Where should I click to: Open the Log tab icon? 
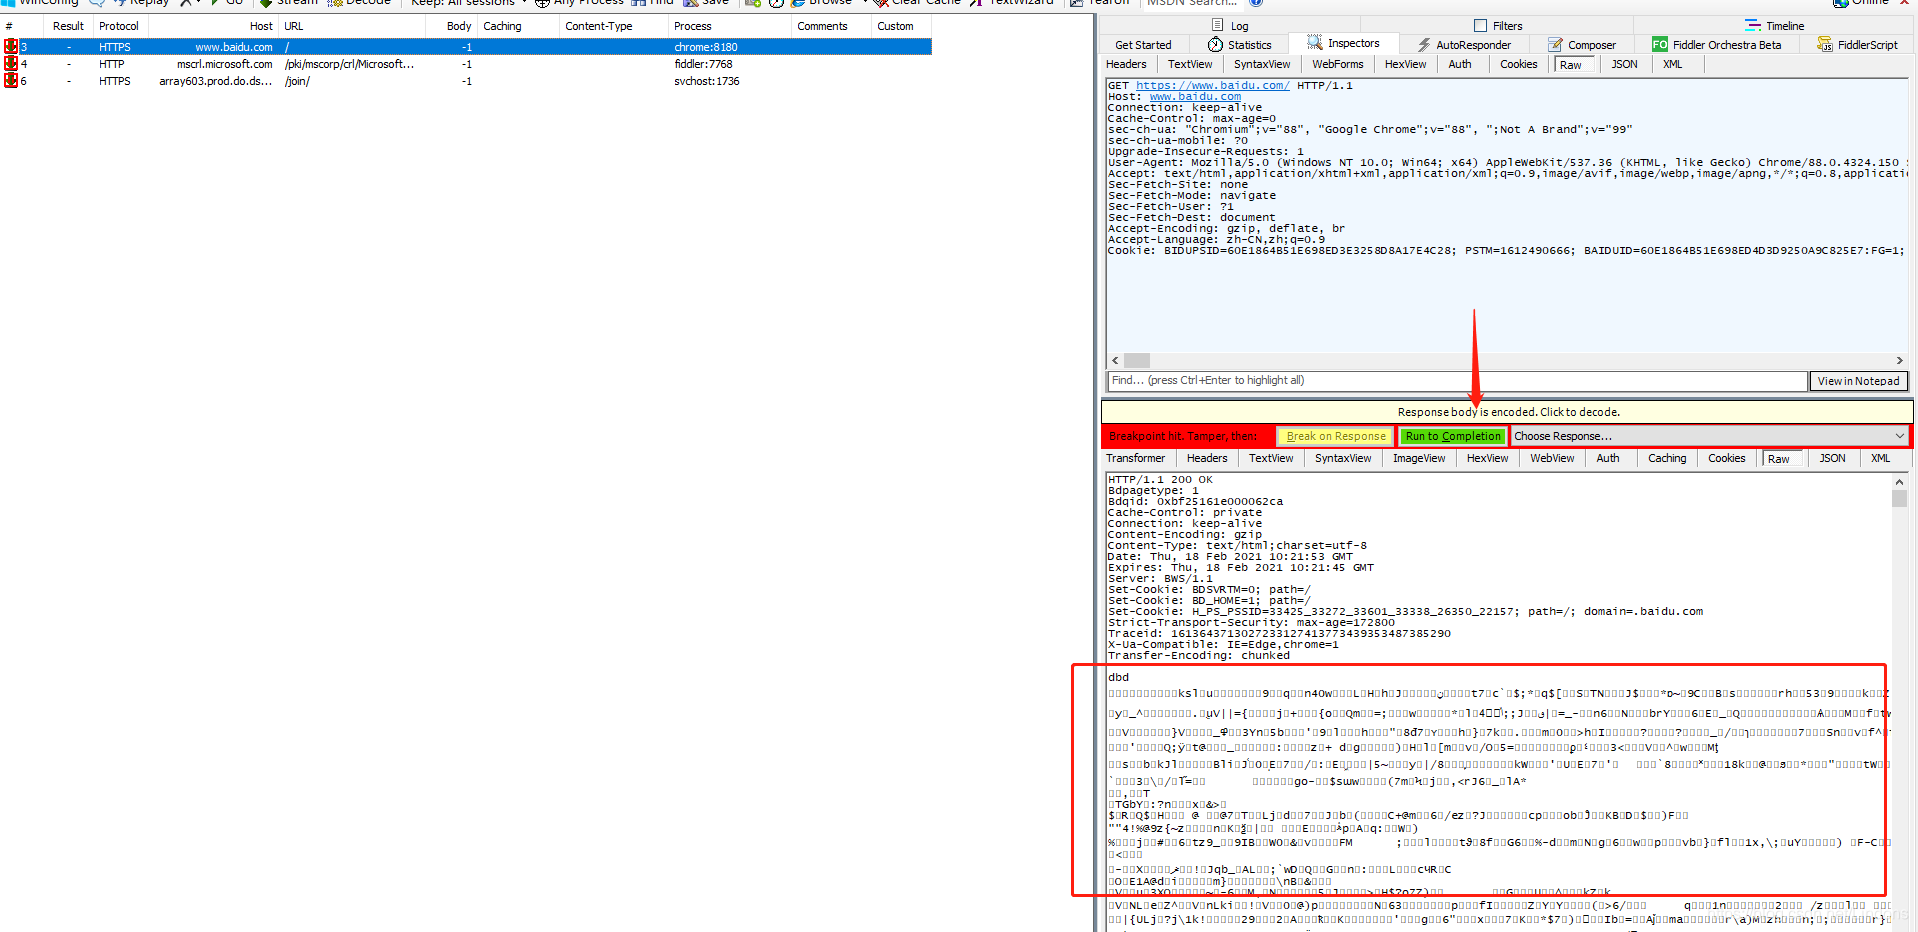point(1217,26)
